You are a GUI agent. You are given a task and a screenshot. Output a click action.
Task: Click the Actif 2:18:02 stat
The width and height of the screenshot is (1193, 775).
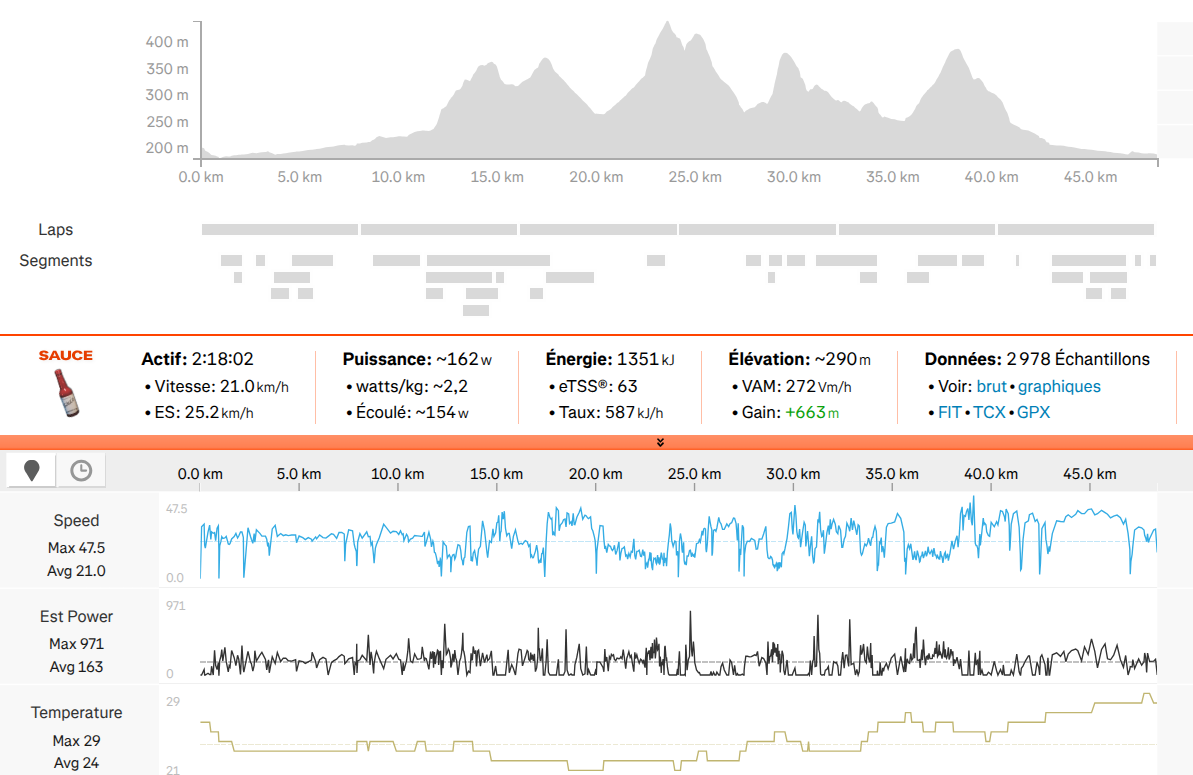click(x=197, y=359)
